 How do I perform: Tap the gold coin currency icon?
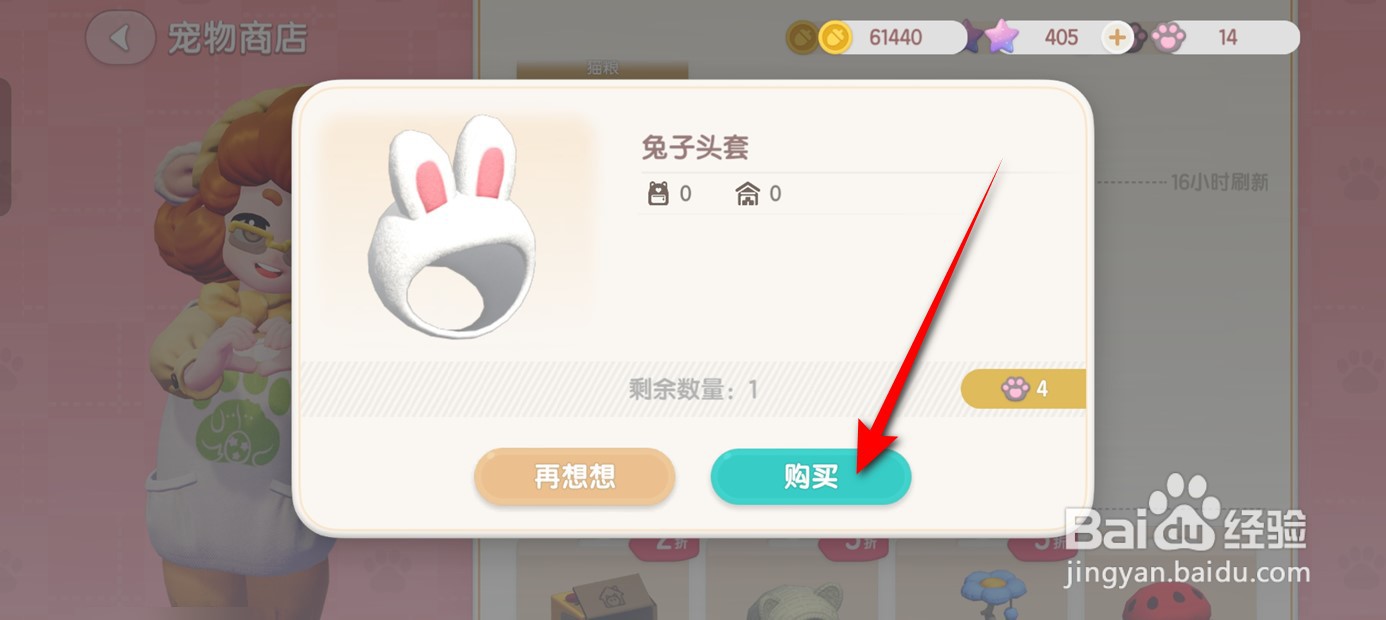pos(835,38)
